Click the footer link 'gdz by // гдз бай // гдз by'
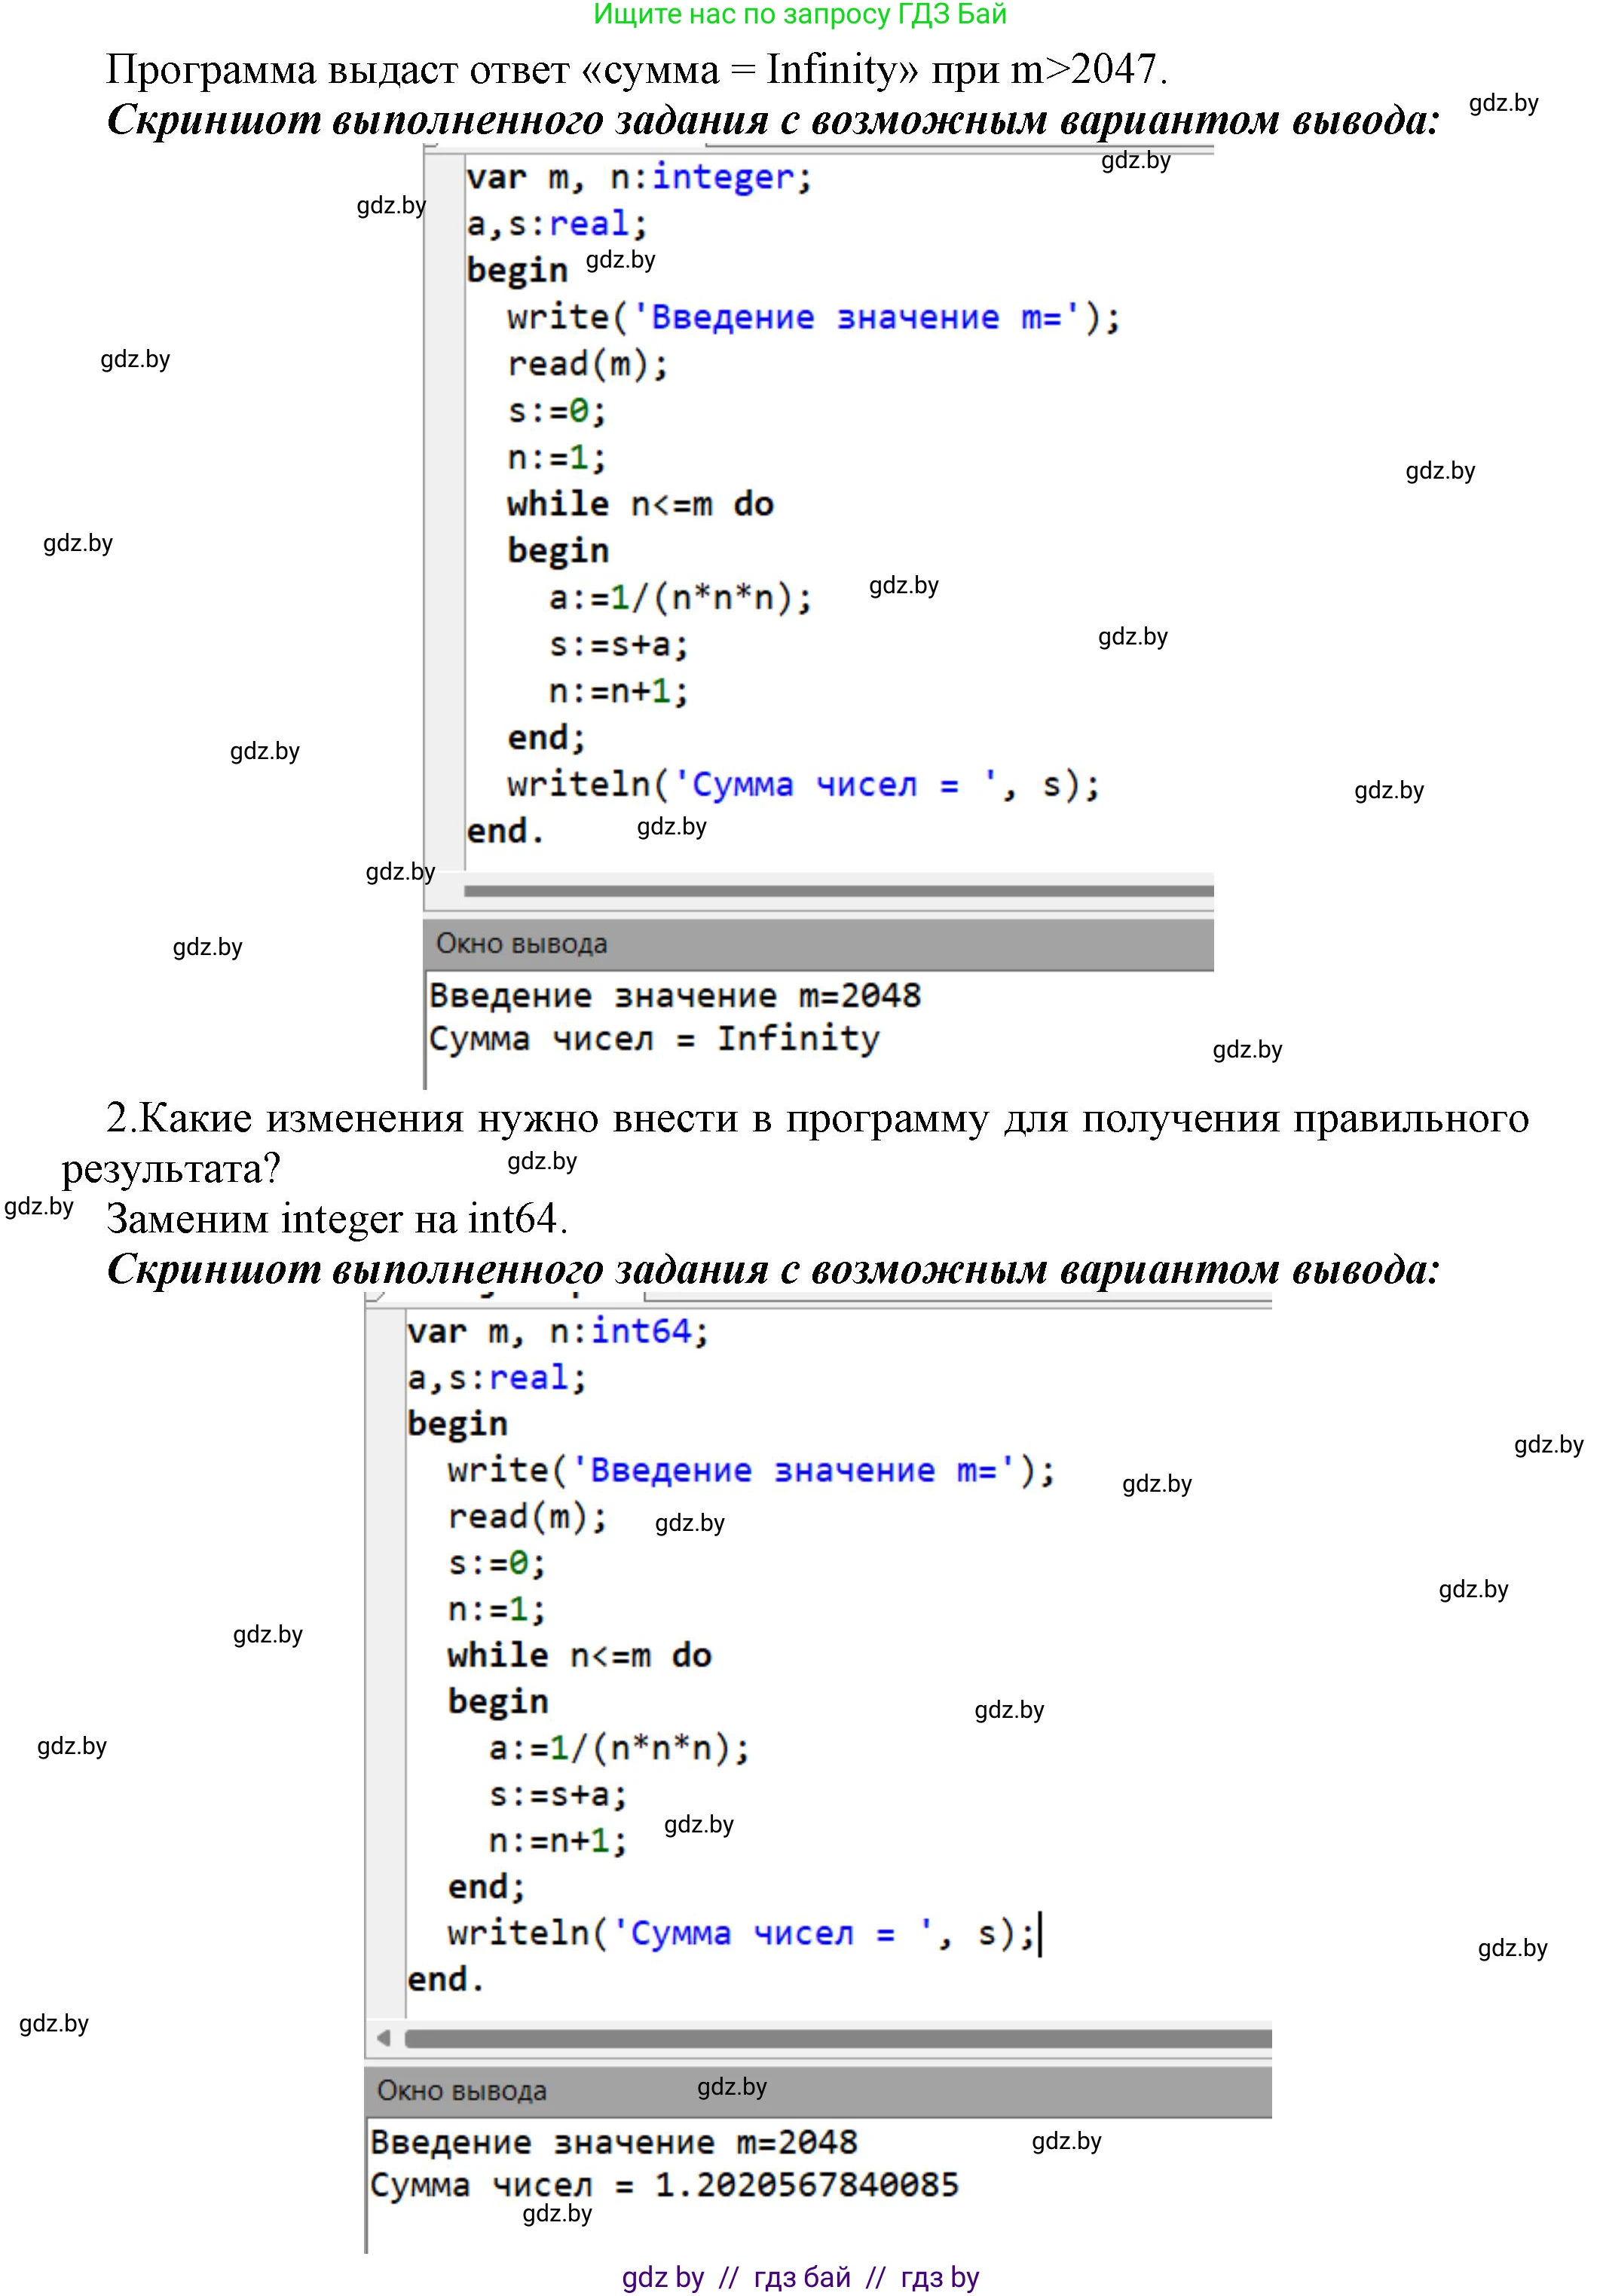1603x2296 pixels. tap(800, 2277)
